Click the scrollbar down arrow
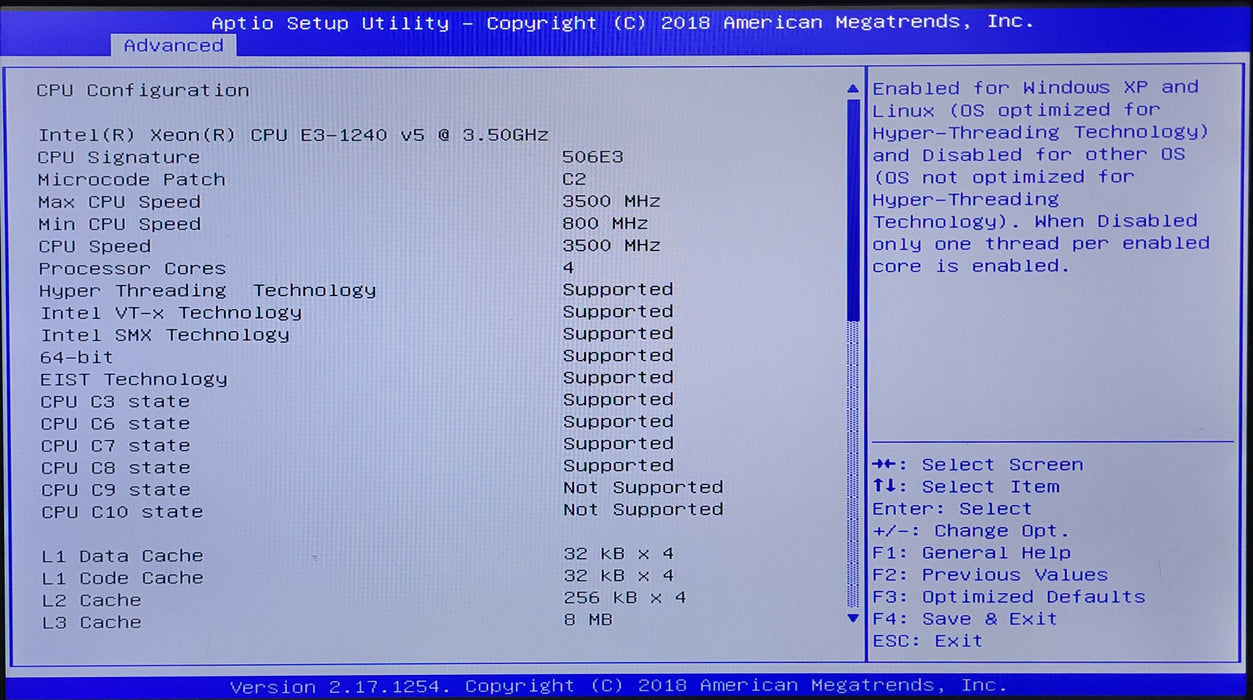The width and height of the screenshot is (1253, 700). [853, 618]
